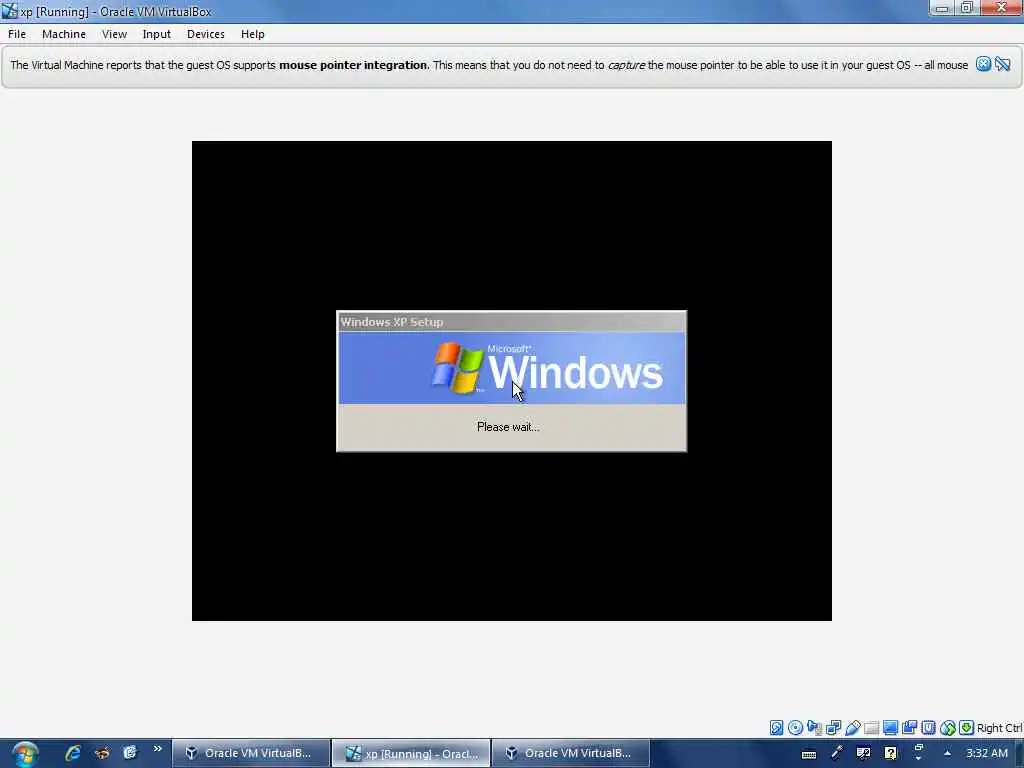Open the Machine menu

tap(64, 34)
